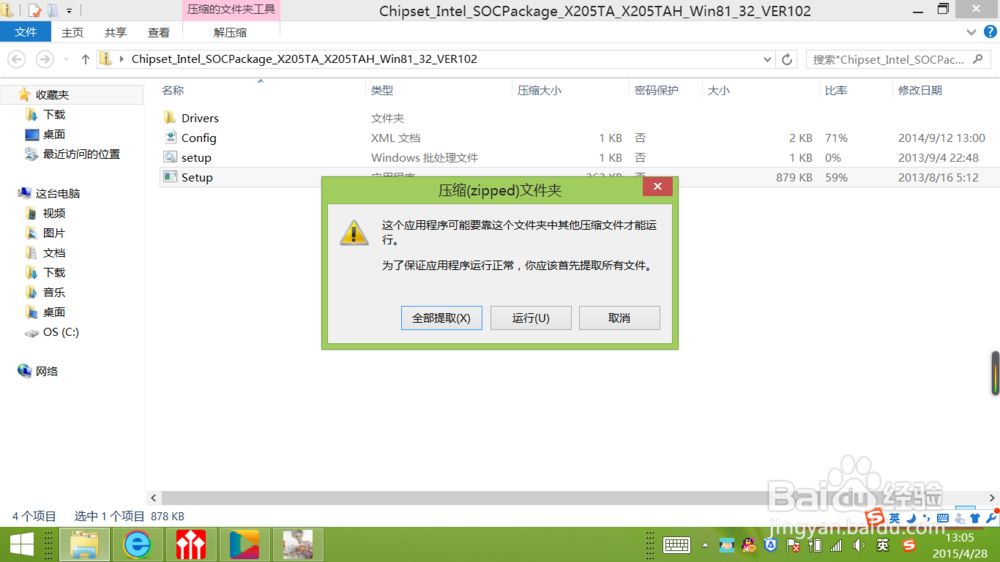Viewport: 1000px width, 562px height.
Task: Show hidden tray icons arrow
Action: point(705,545)
